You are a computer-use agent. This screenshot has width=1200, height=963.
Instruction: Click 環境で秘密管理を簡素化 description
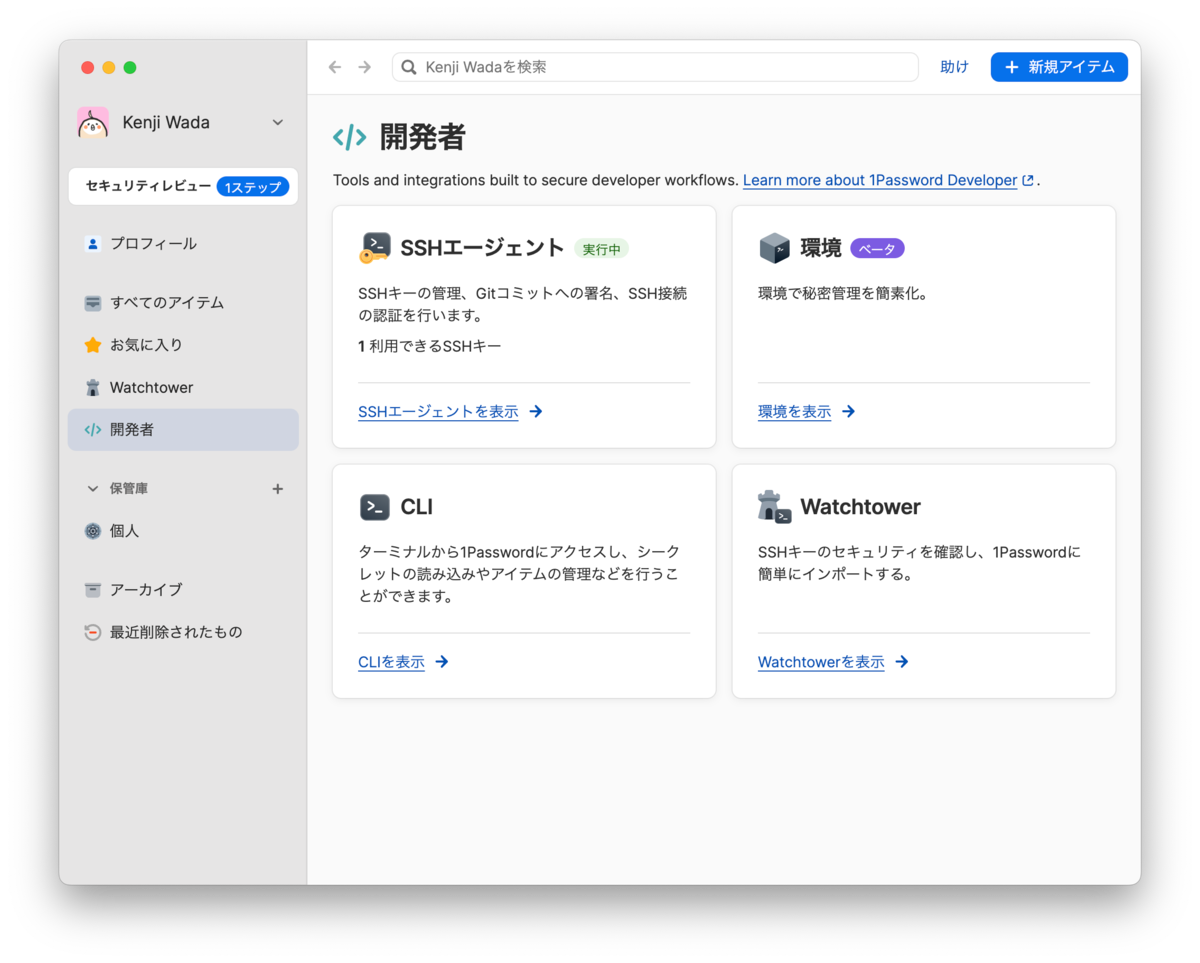click(843, 294)
